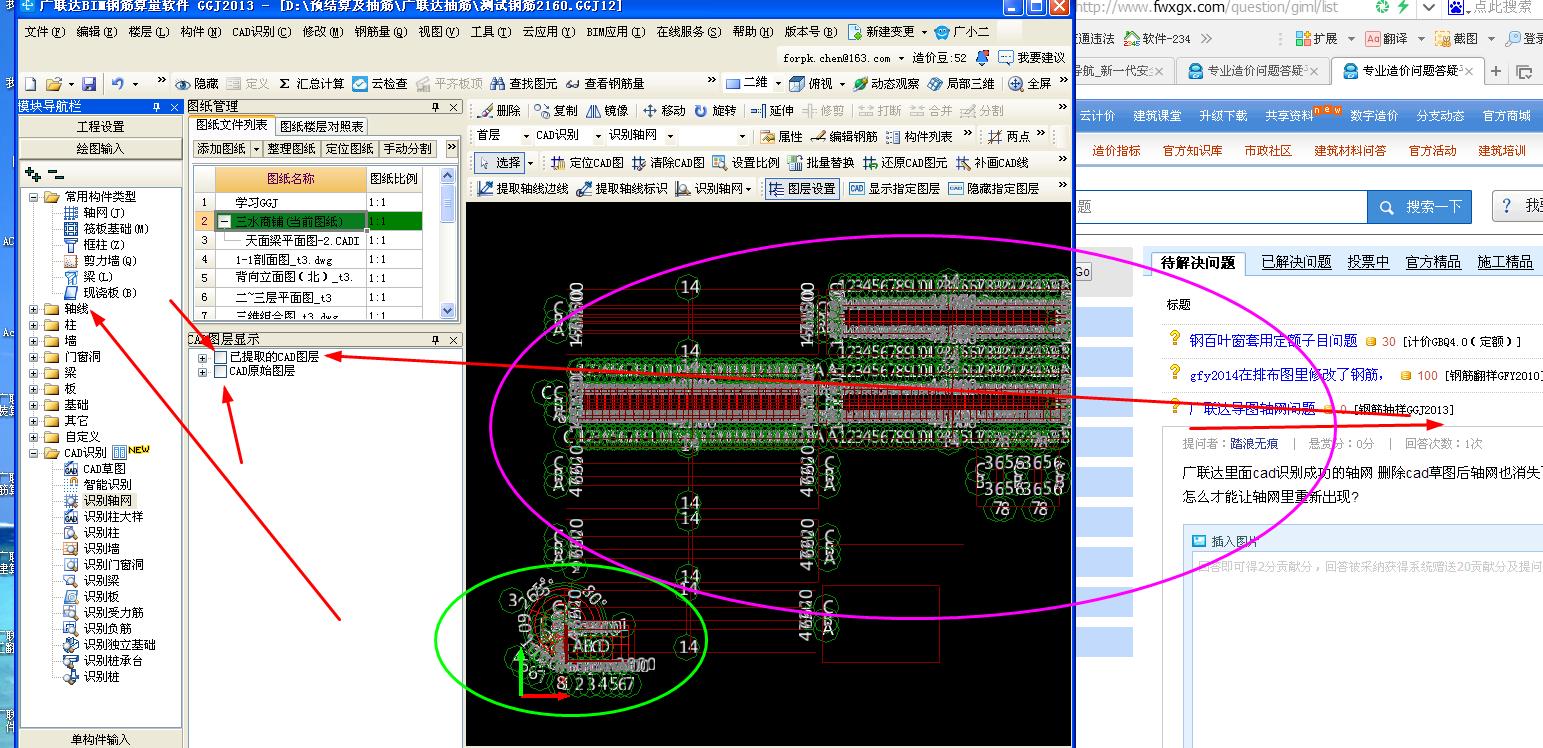Start 动态观察 dynamic observe tool
Viewport: 1543px width, 748px height.
point(886,84)
